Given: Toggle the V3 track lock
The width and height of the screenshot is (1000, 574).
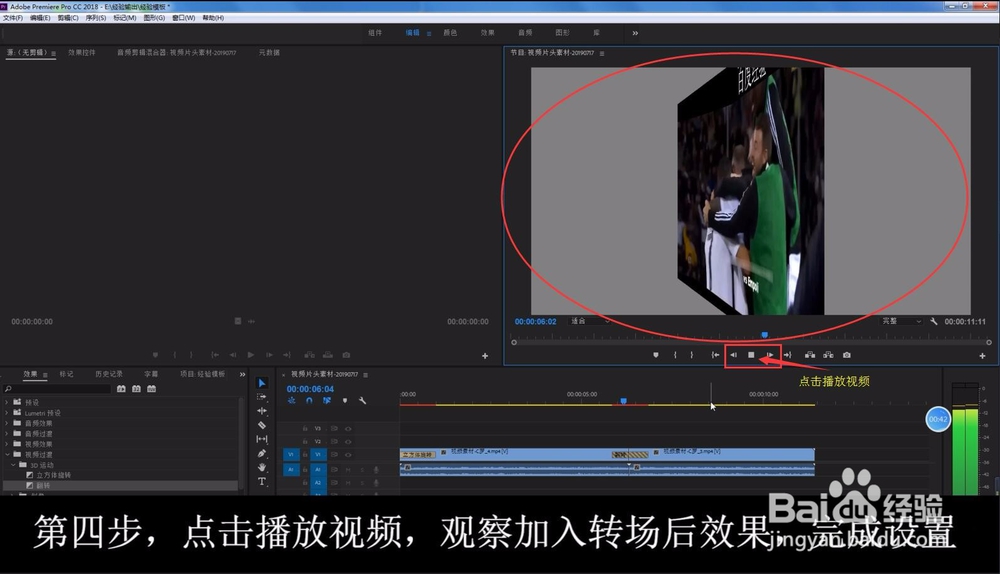Looking at the screenshot, I should pyautogui.click(x=305, y=429).
